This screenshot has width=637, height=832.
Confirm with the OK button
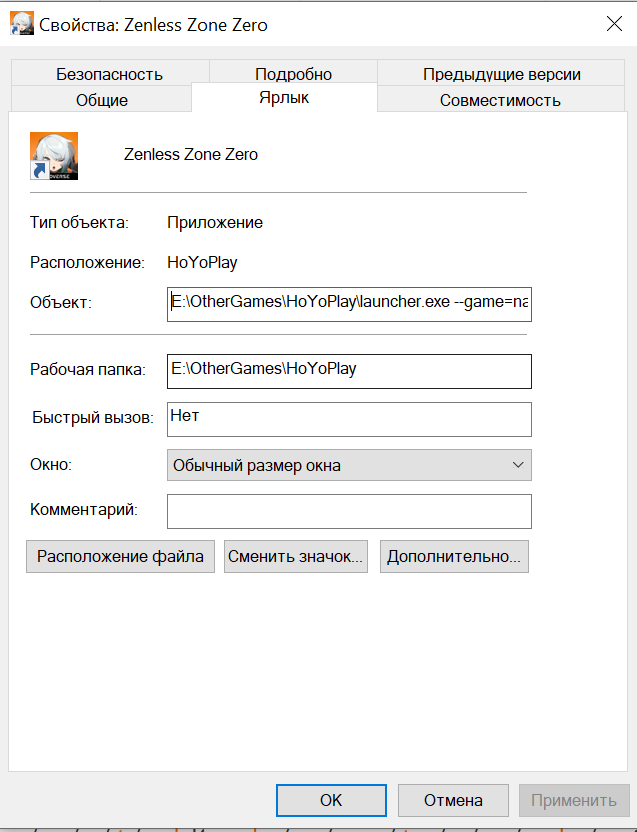[331, 800]
